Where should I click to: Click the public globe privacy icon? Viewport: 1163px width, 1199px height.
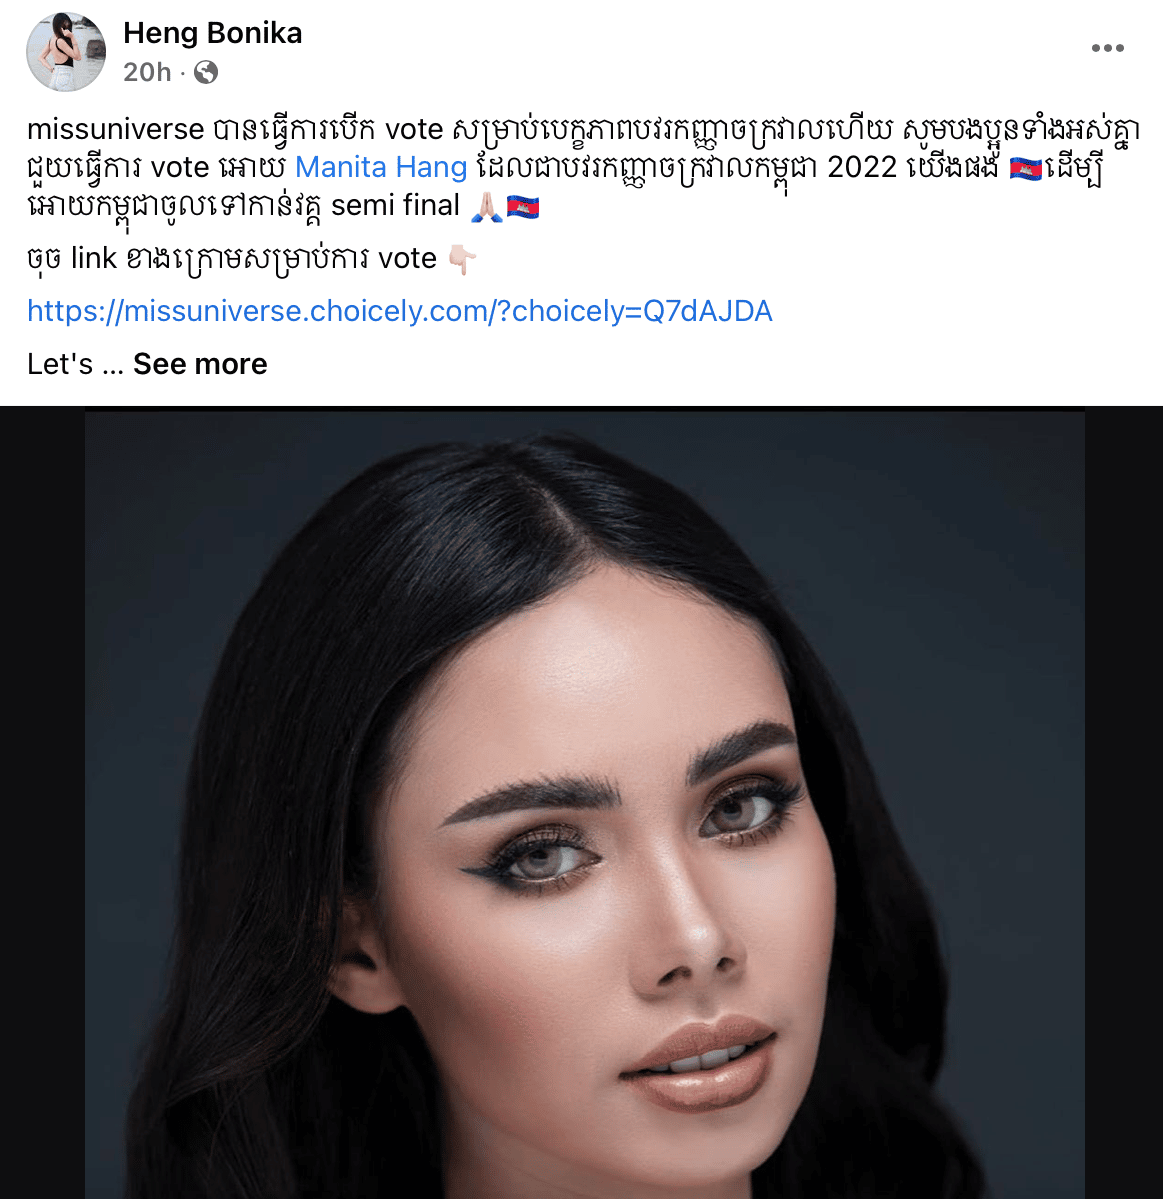(x=206, y=73)
